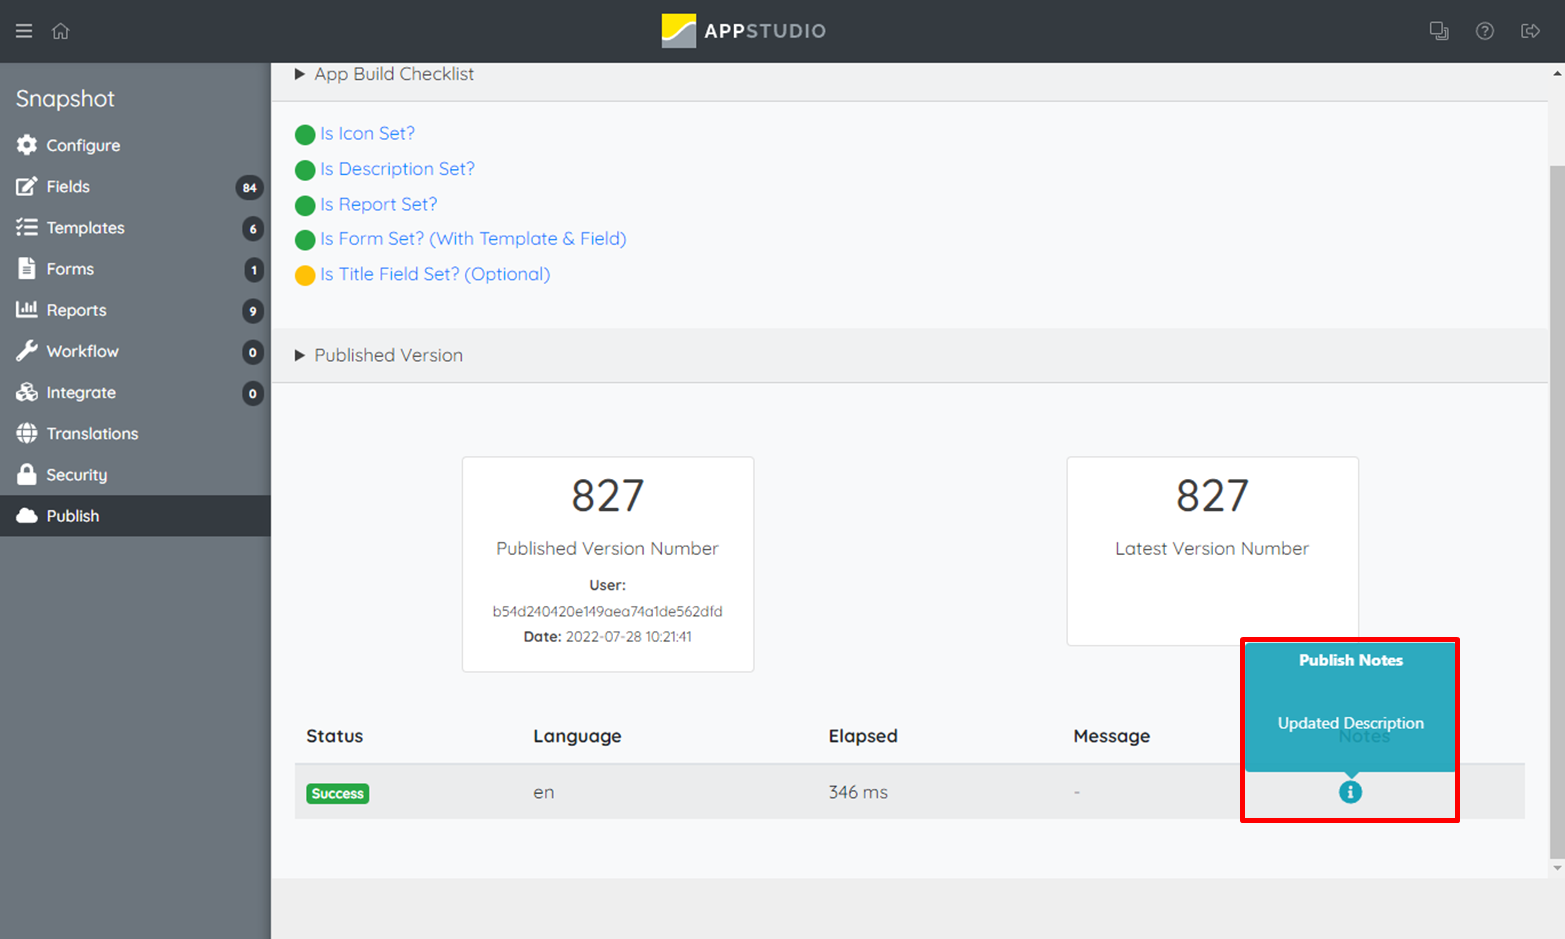Open Forms section in sidebar
Image resolution: width=1565 pixels, height=939 pixels.
tap(135, 268)
